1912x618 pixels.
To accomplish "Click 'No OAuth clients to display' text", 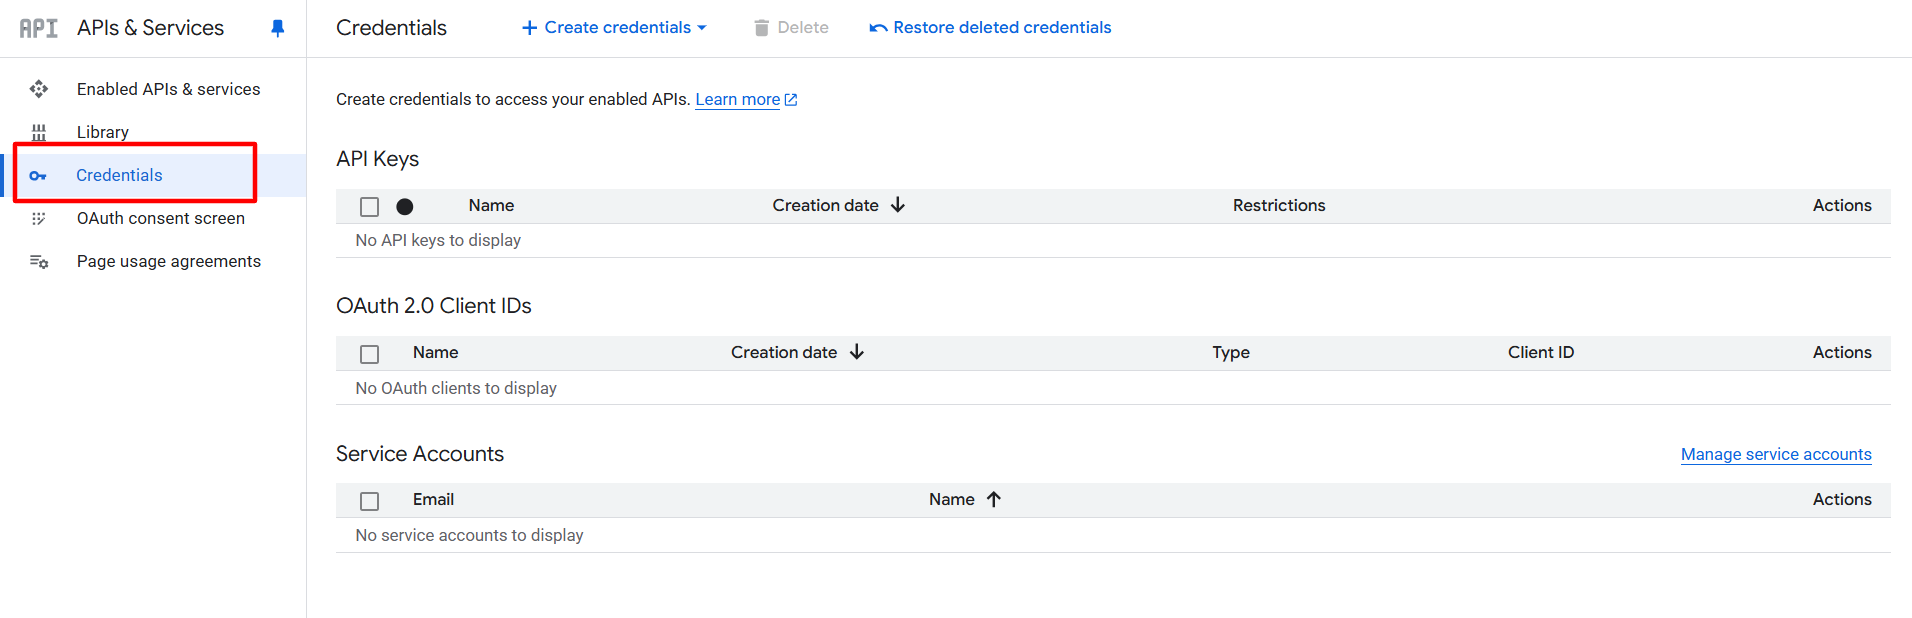I will click(x=456, y=388).
